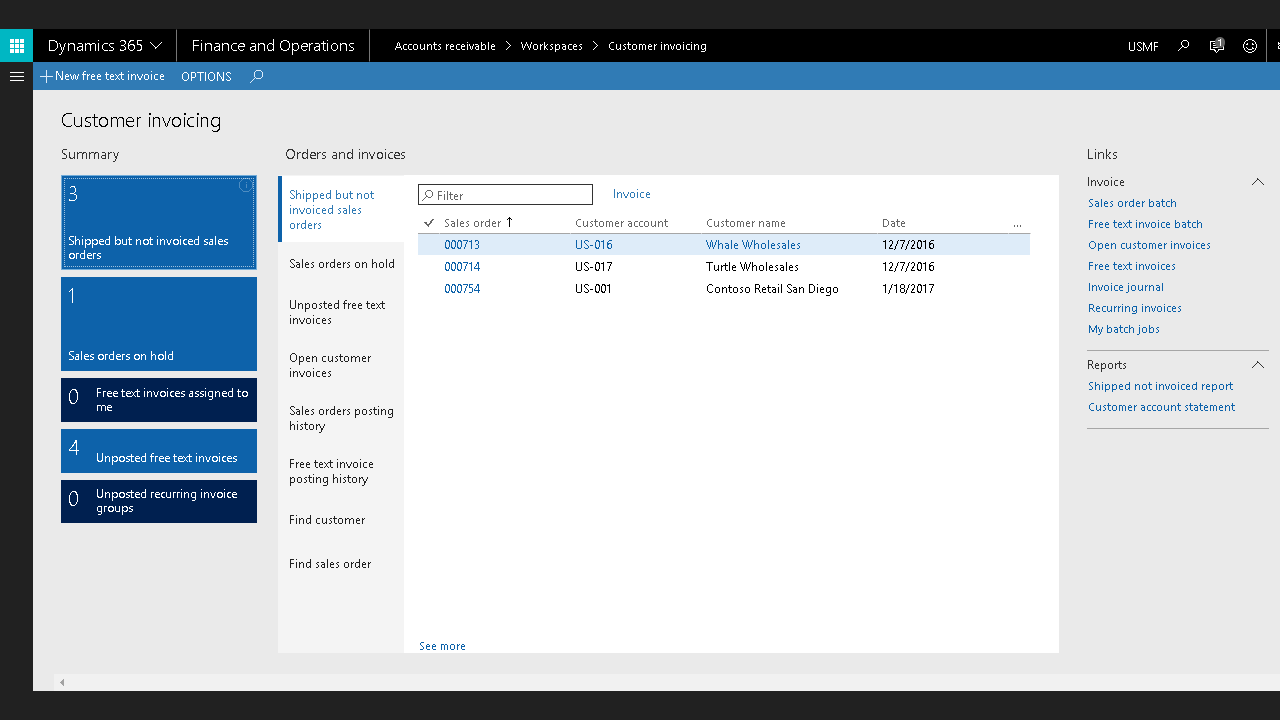Click the See more link
The width and height of the screenshot is (1280, 720).
[442, 646]
